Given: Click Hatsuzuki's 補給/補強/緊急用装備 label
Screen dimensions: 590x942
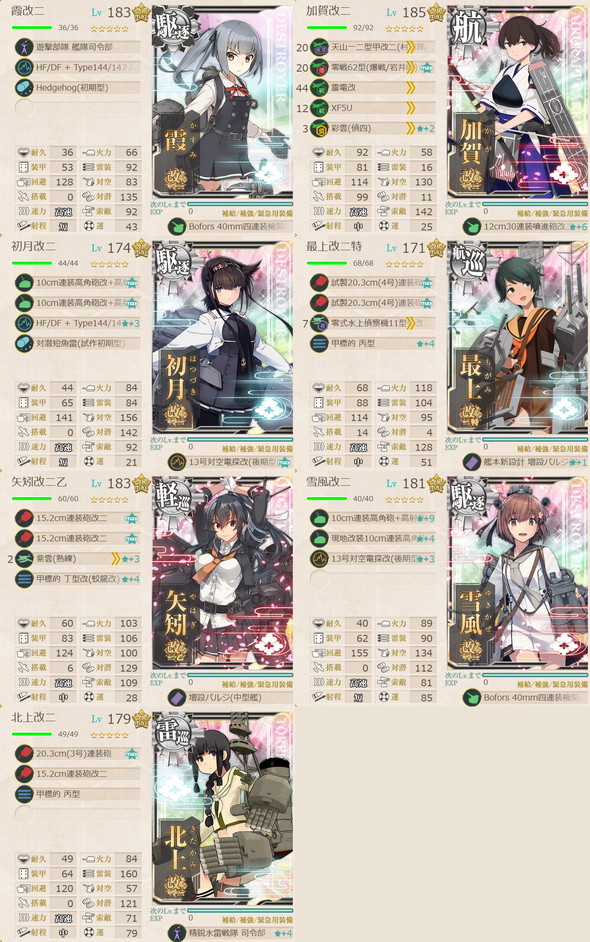Looking at the screenshot, I should point(257,449).
